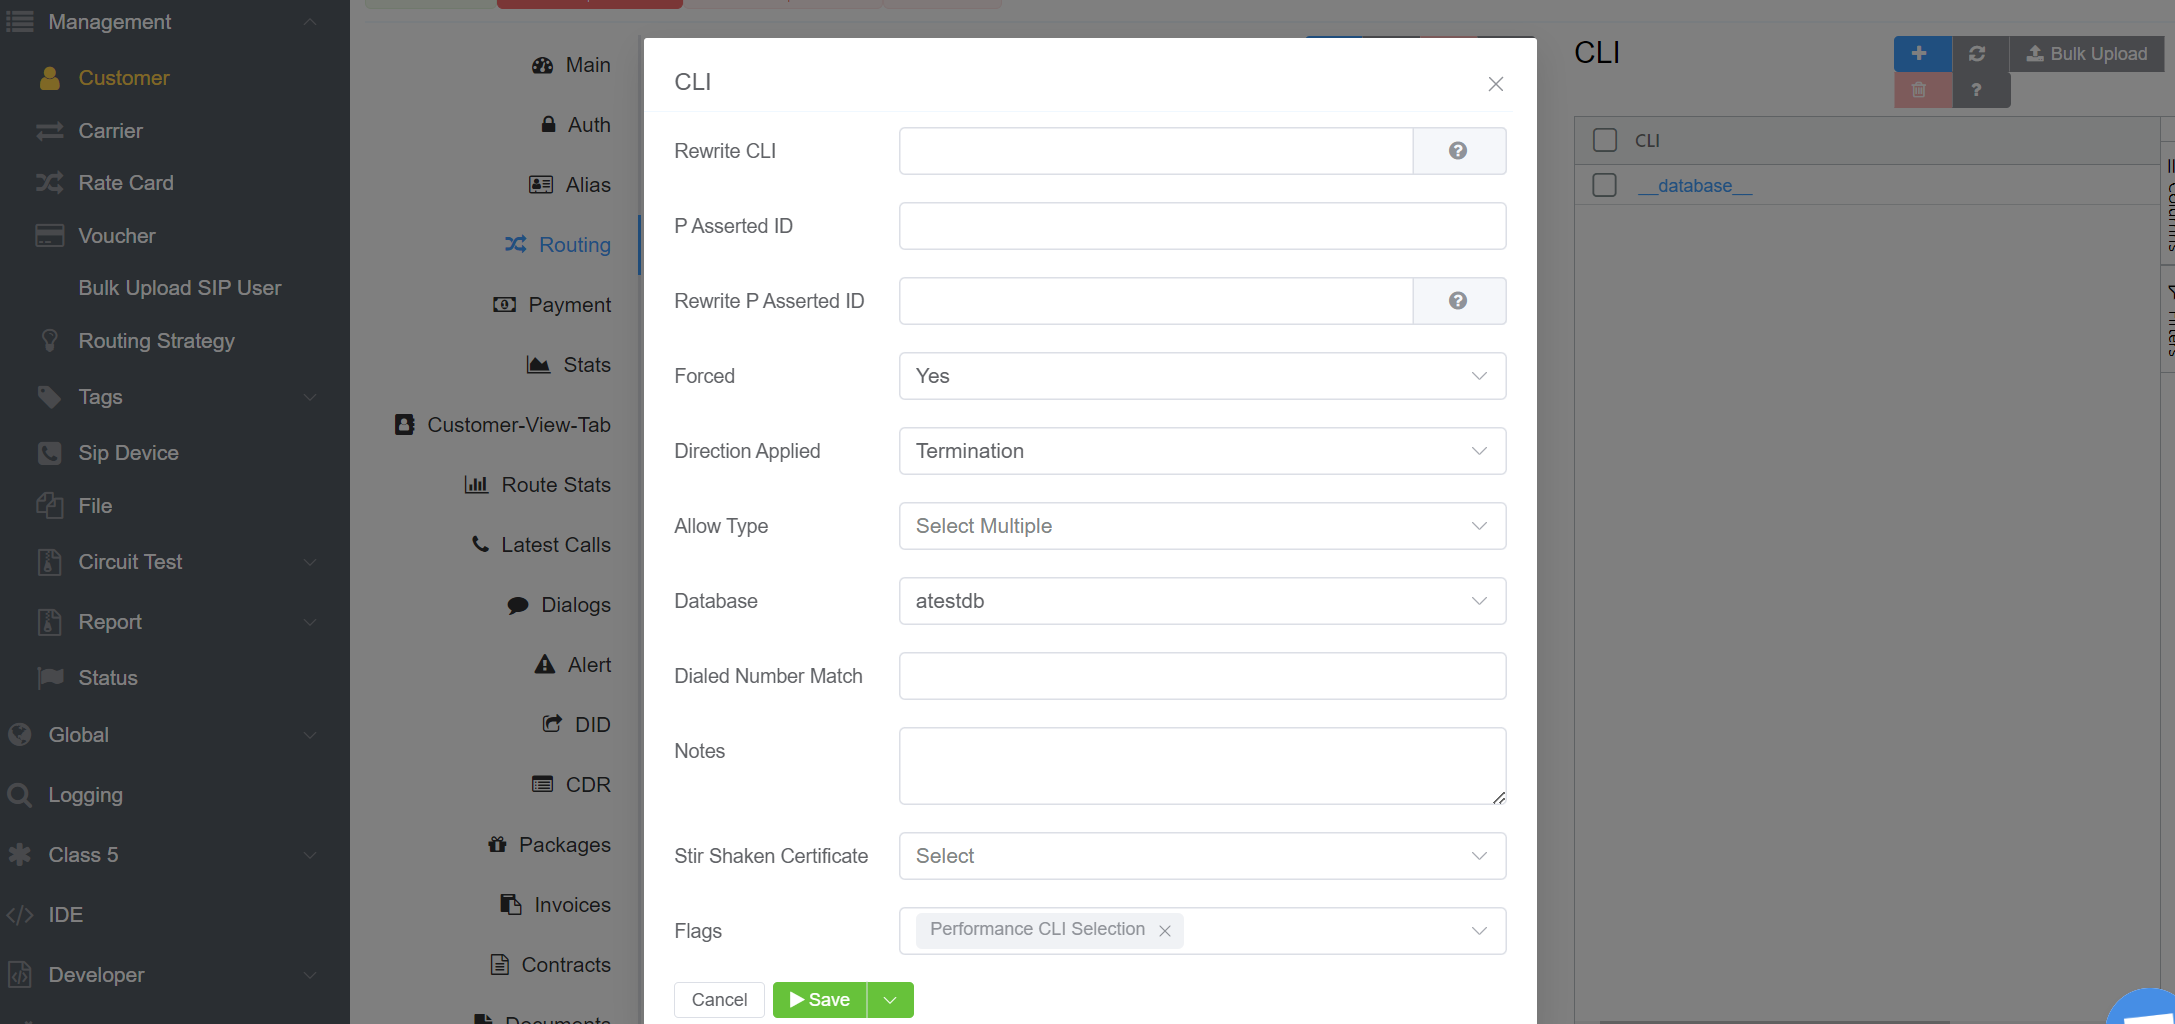
Task: Open the __database__ link
Action: point(1694,186)
